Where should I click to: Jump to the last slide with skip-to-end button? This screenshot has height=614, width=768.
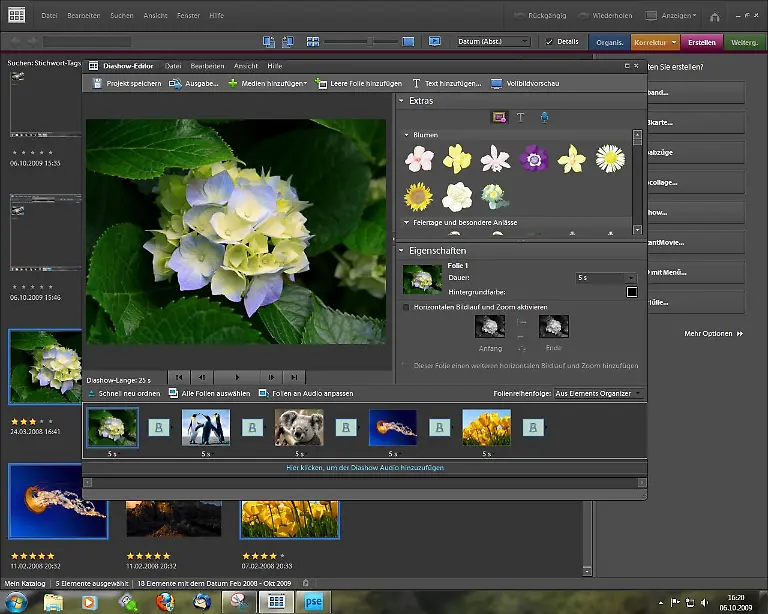click(x=293, y=377)
